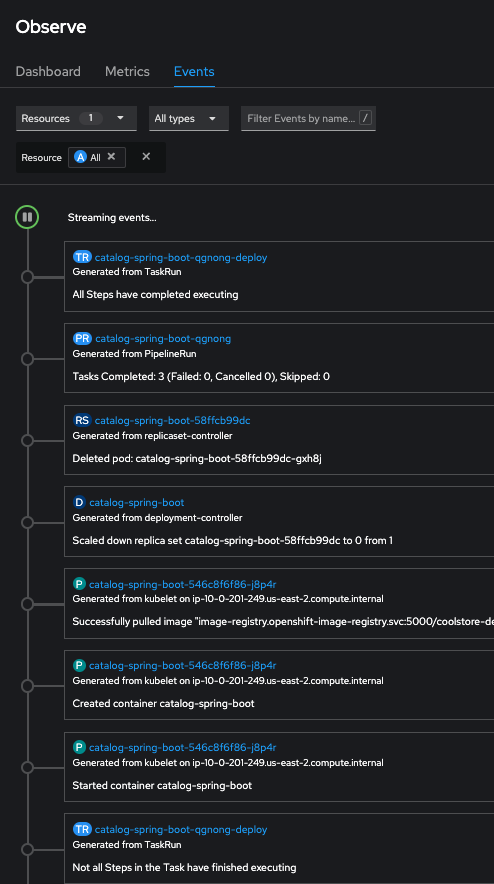Viewport: 494px width, 884px height.
Task: Switch to the Metrics tab
Action: [x=127, y=72]
